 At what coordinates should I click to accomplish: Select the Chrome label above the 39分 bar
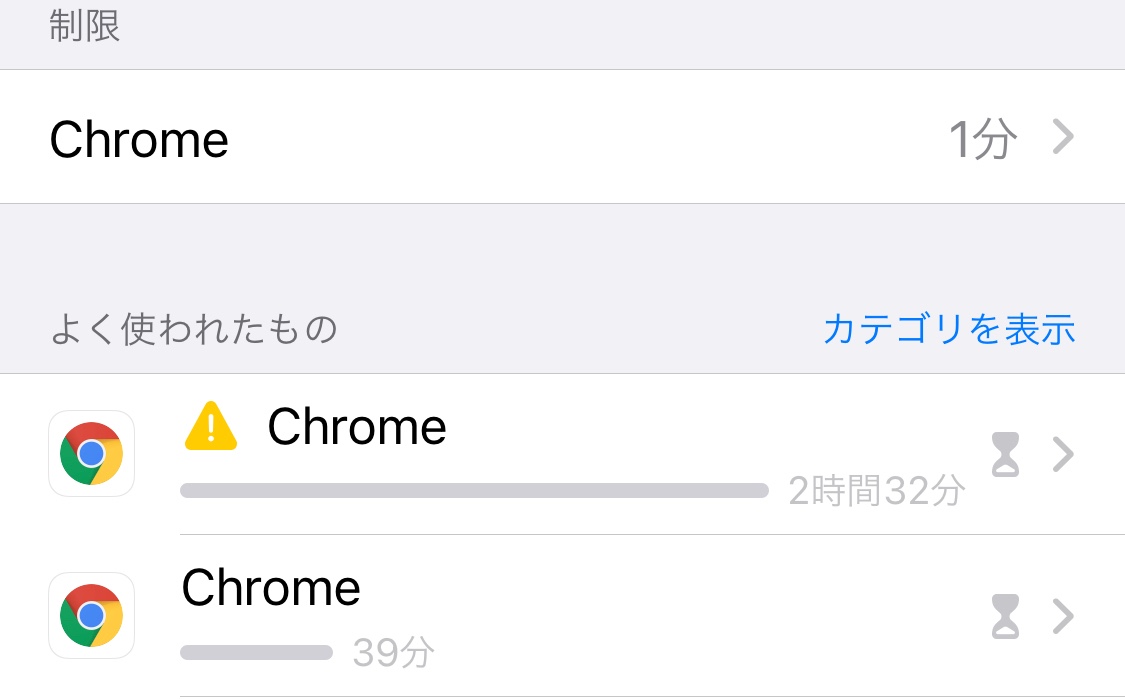coord(271,588)
